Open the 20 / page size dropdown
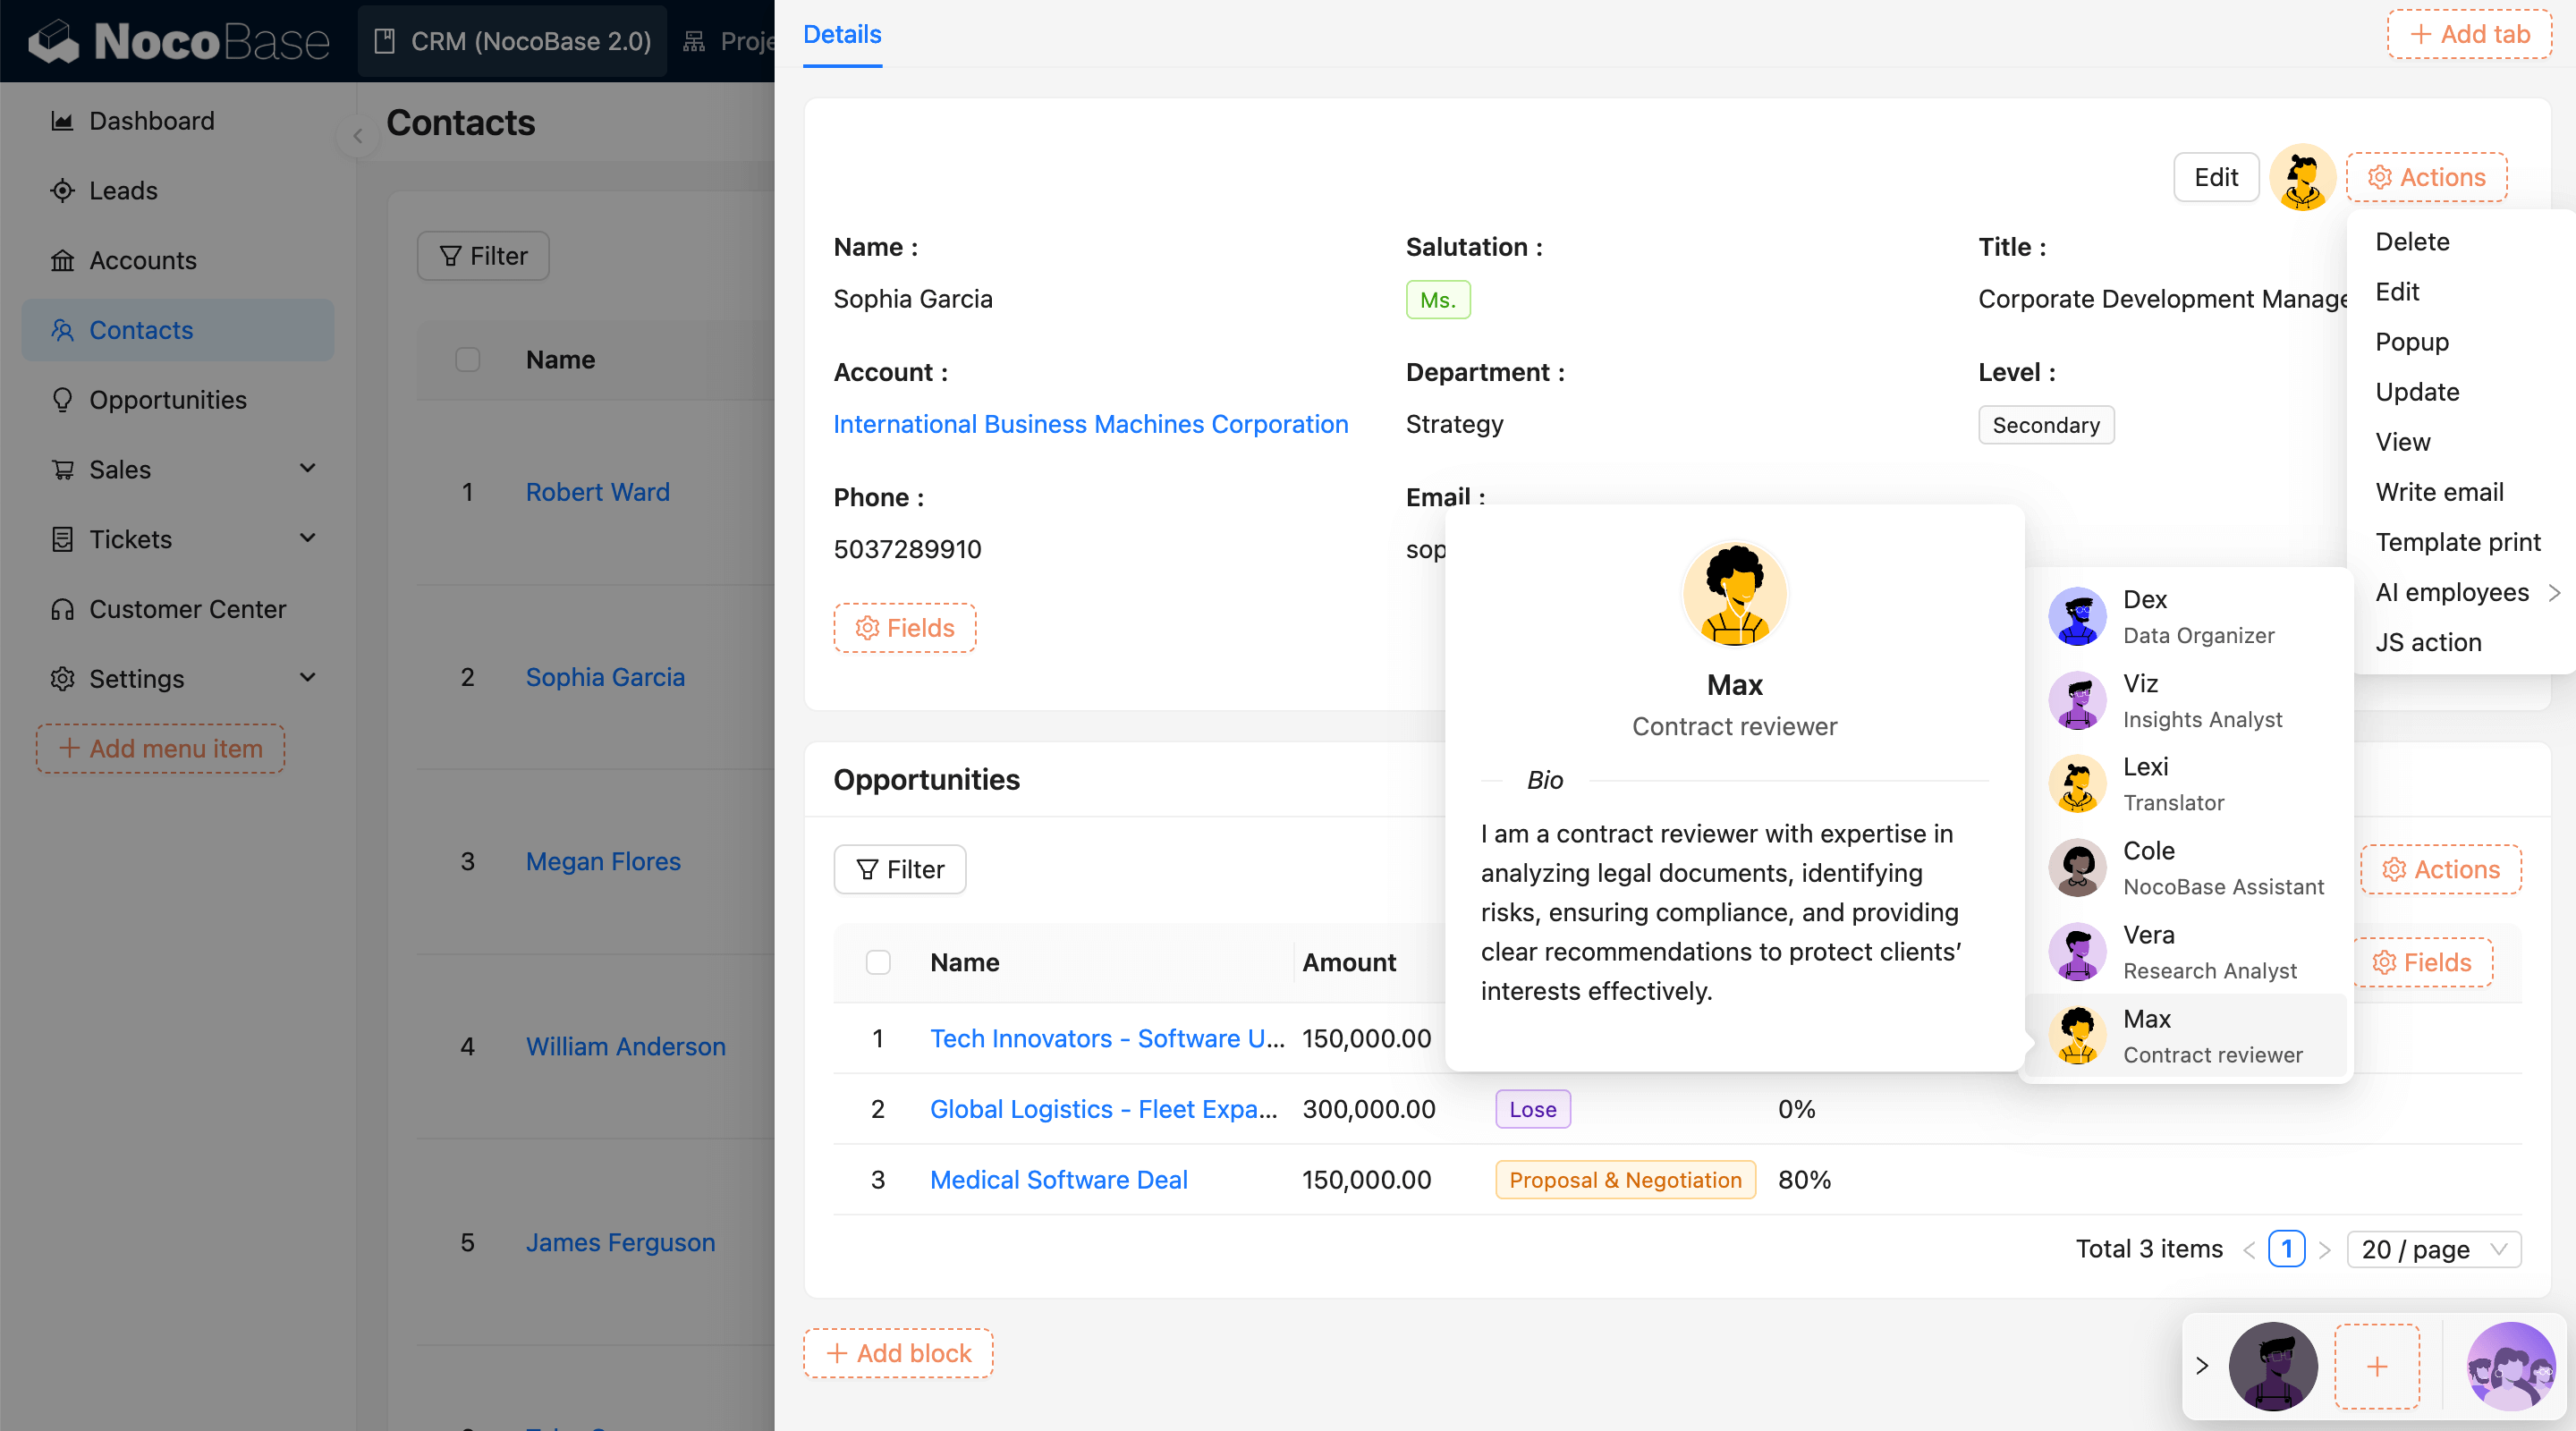The height and width of the screenshot is (1431, 2576). [2433, 1249]
